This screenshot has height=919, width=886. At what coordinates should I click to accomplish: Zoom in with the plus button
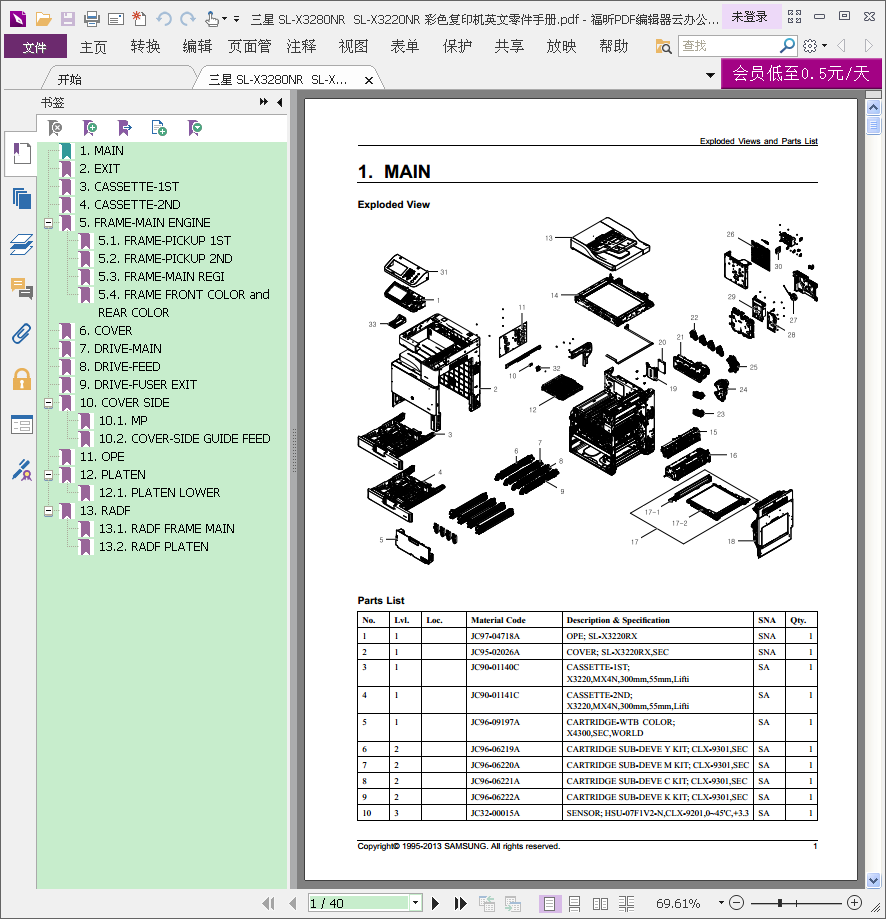pyautogui.click(x=854, y=903)
